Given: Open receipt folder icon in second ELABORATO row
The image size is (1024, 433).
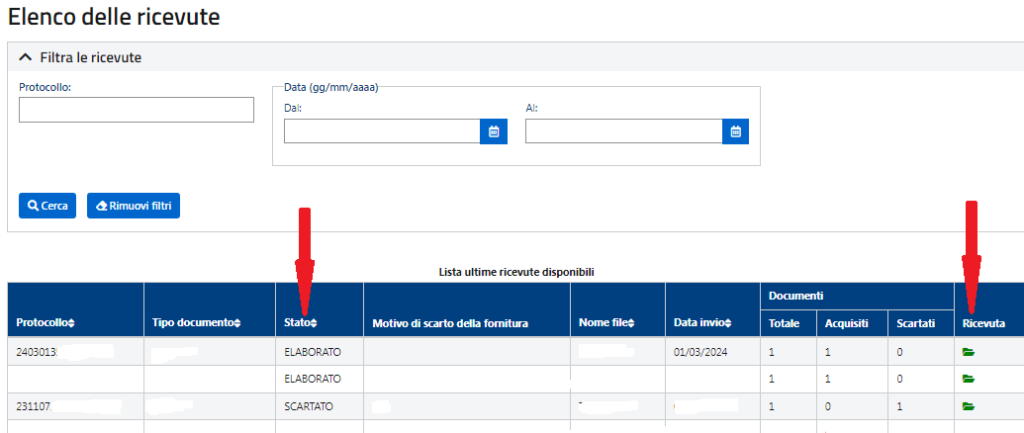Looking at the screenshot, I should pyautogui.click(x=968, y=379).
